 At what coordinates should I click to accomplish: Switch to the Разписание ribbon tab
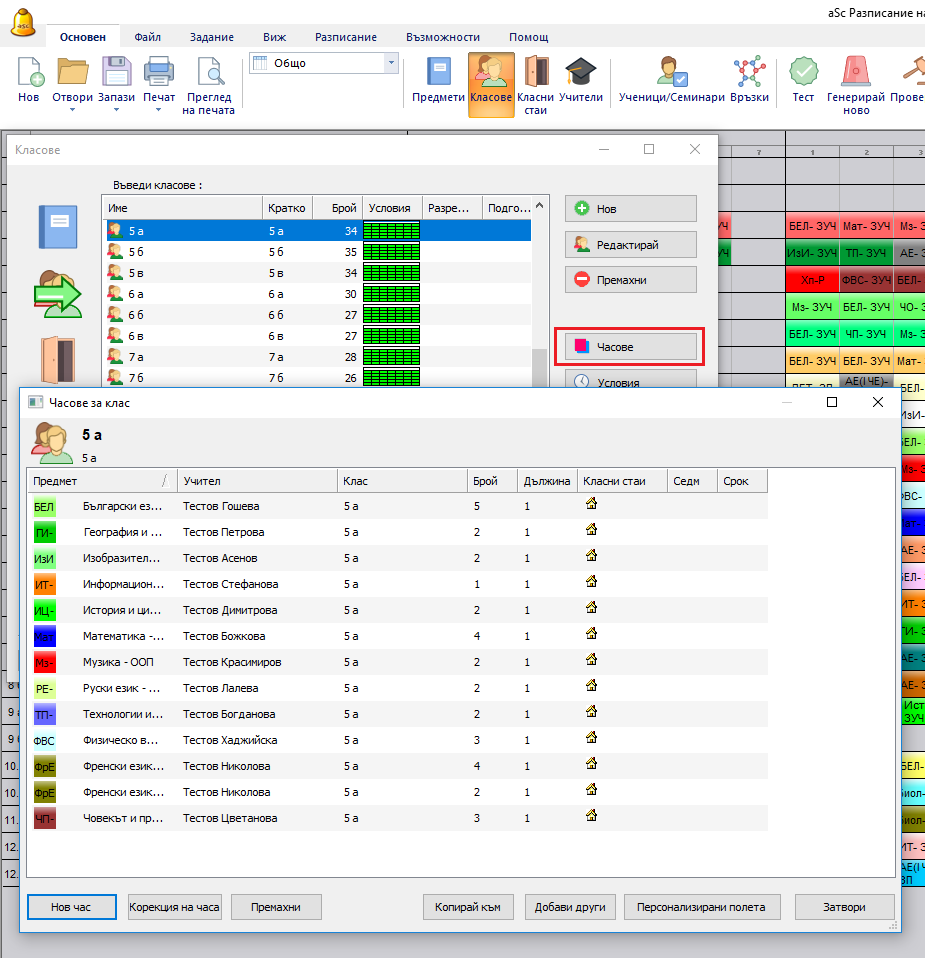346,37
